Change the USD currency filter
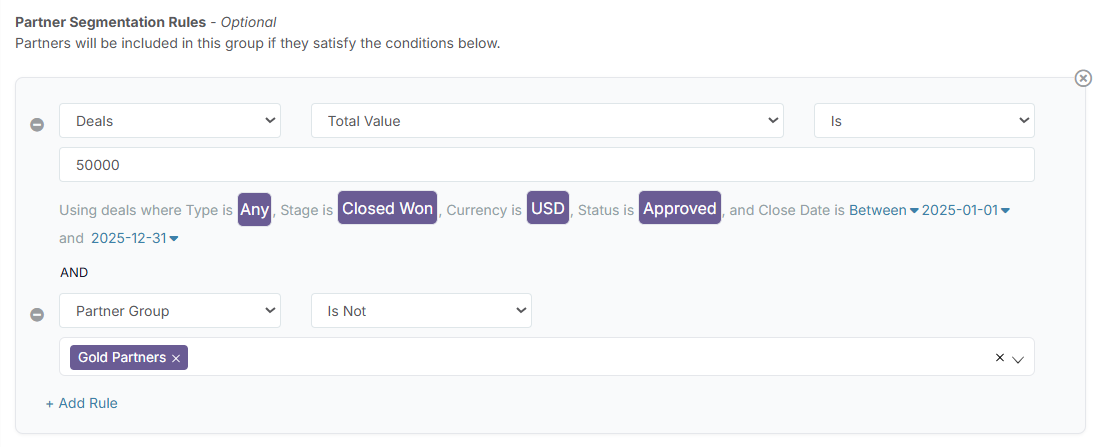The image size is (1101, 447). 548,208
